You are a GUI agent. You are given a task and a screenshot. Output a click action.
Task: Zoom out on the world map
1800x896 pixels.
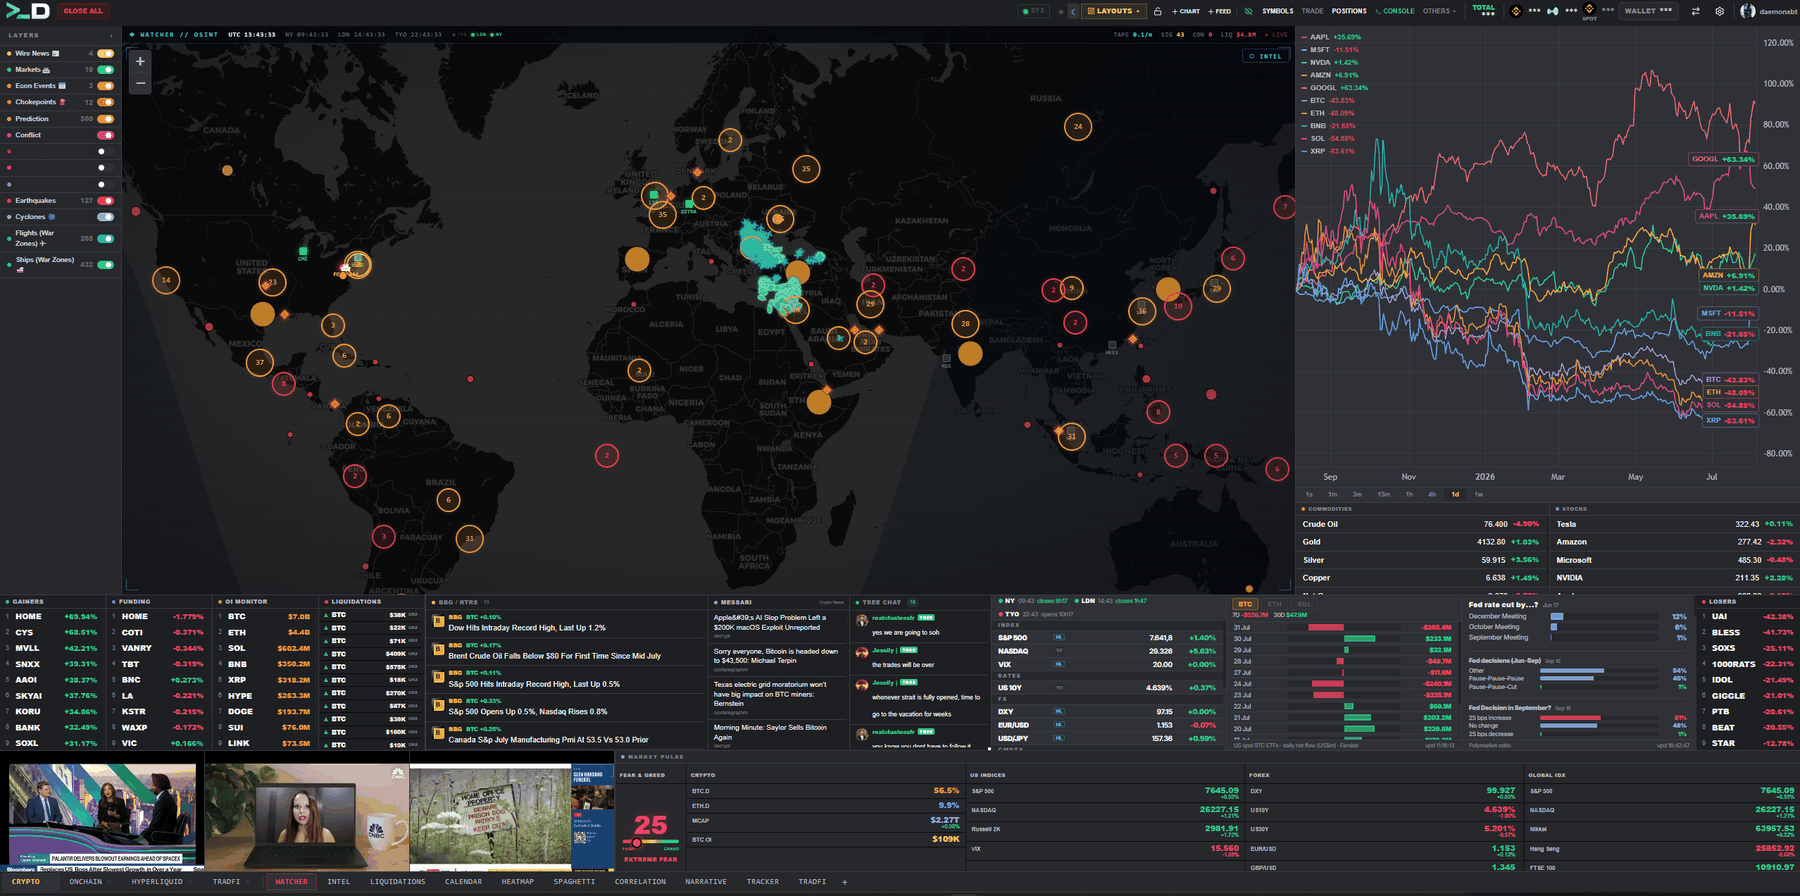140,84
